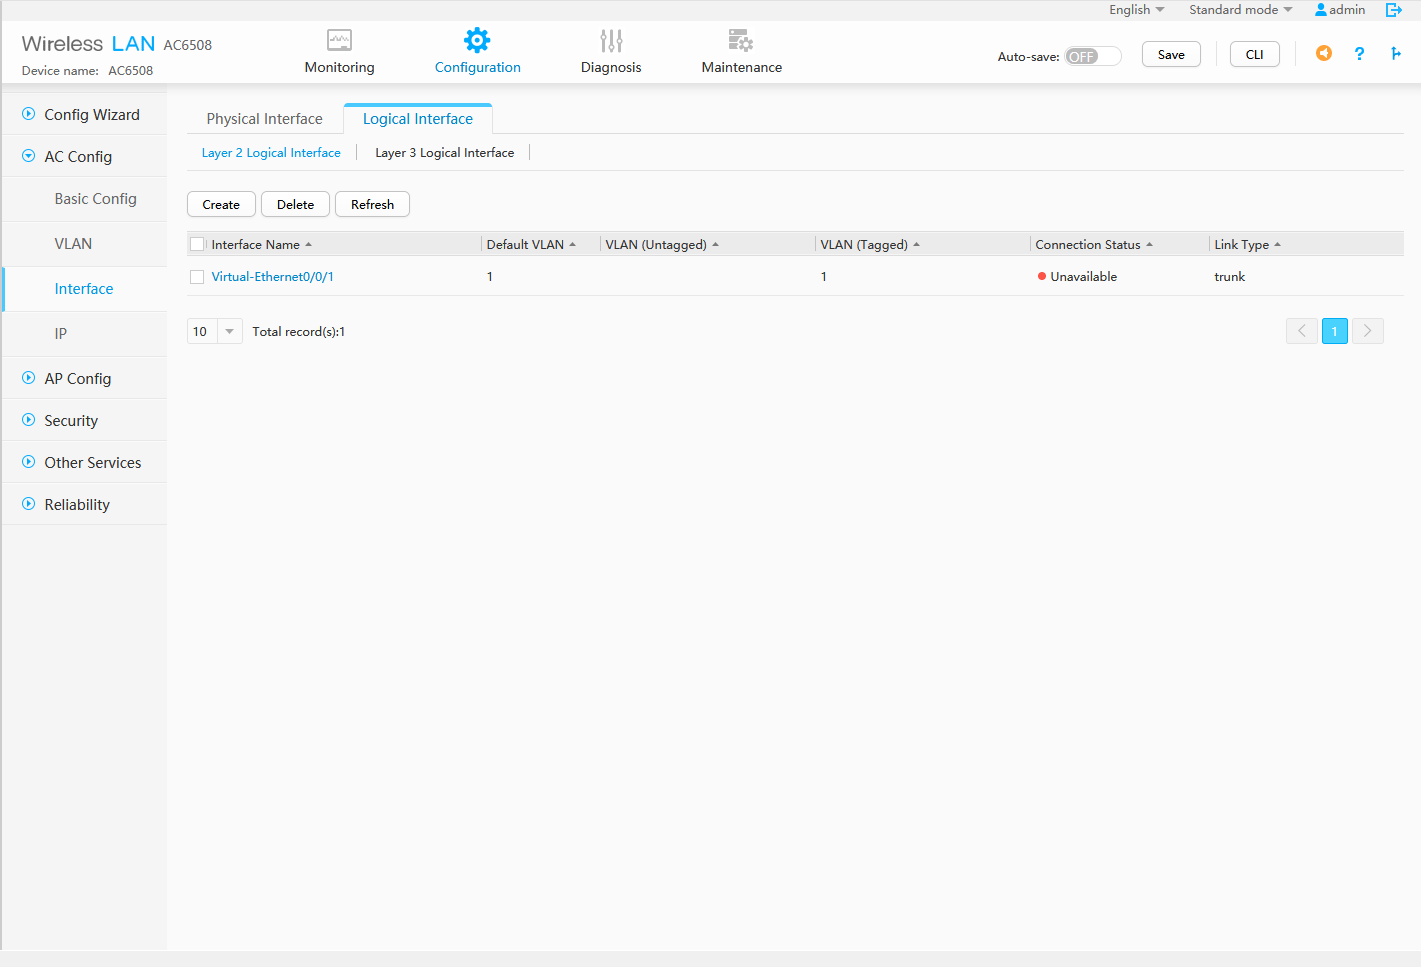Open the Standard mode dropdown
Viewport: 1421px width, 967px height.
1240,10
